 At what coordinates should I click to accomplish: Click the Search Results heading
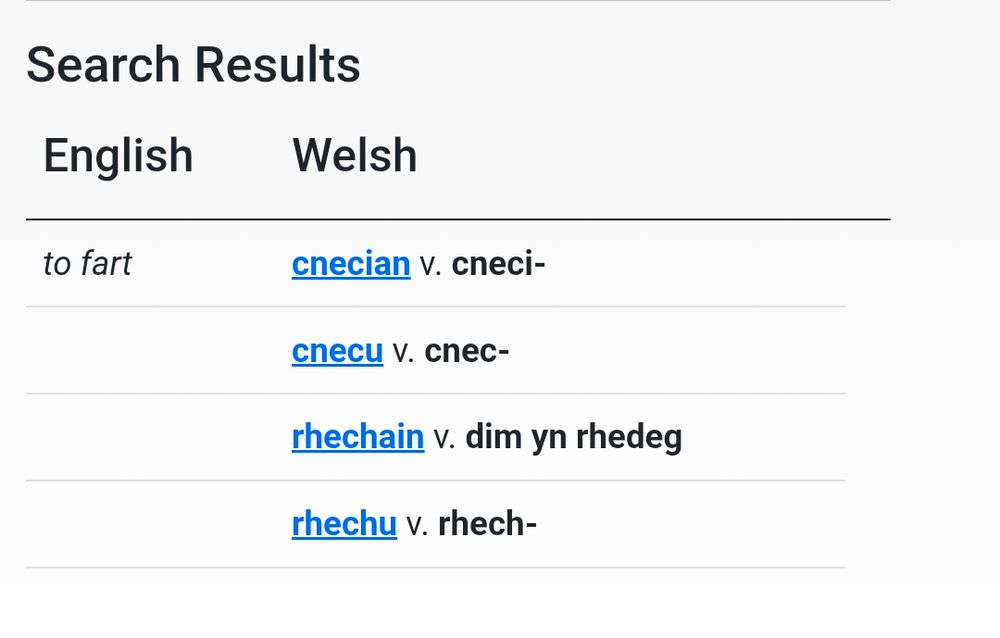[193, 65]
